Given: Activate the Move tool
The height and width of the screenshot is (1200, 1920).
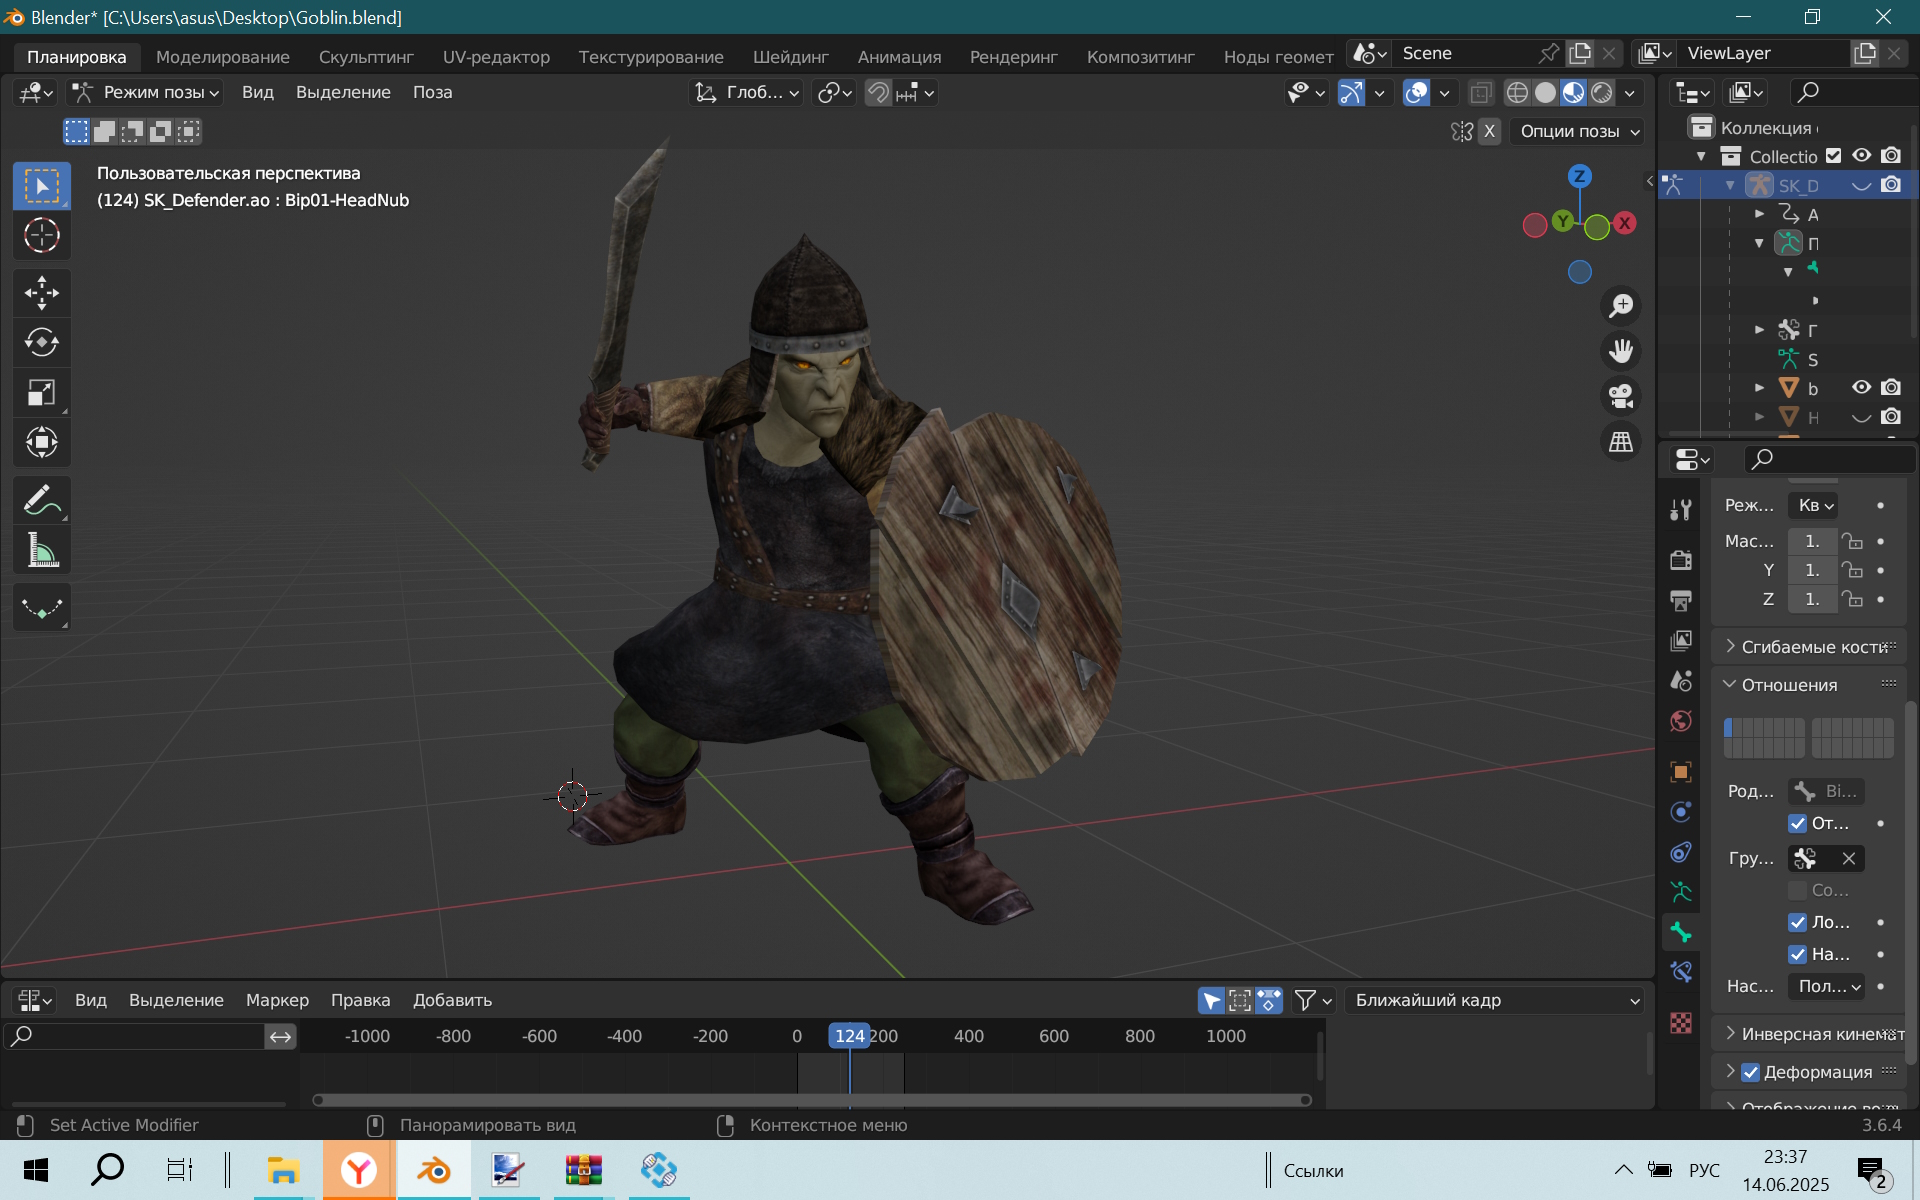Looking at the screenshot, I should (x=41, y=293).
